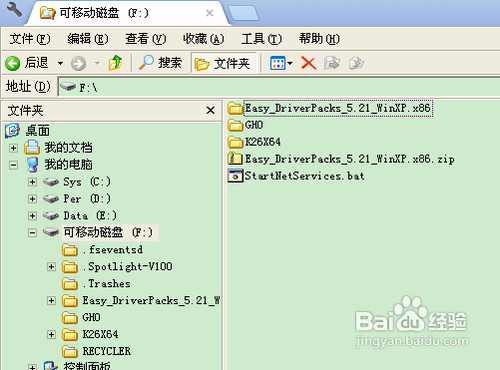The width and height of the screenshot is (500, 370).
Task: Open the 工具(T) menu
Action: 261,39
